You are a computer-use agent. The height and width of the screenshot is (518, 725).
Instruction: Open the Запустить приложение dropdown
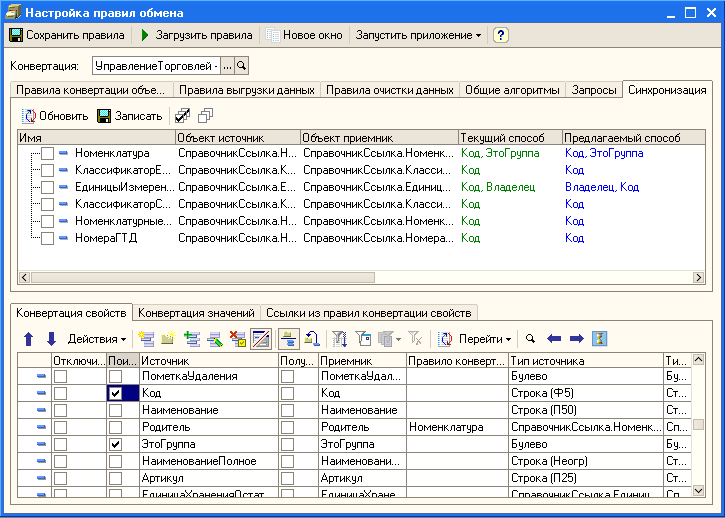point(418,35)
